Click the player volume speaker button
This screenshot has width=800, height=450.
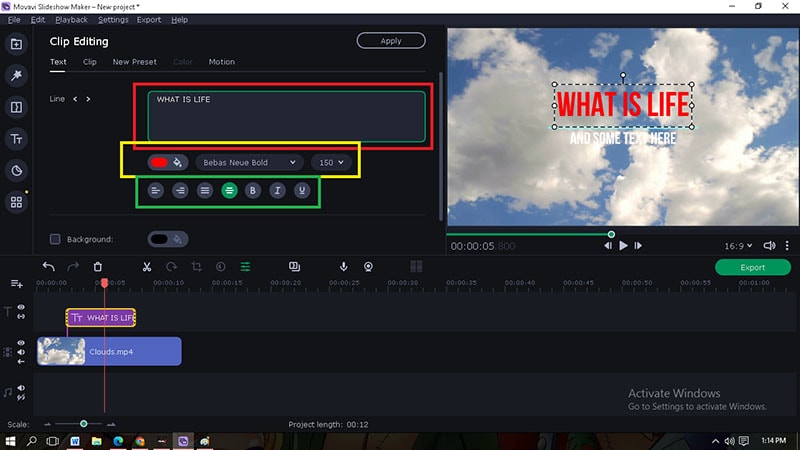[x=769, y=245]
